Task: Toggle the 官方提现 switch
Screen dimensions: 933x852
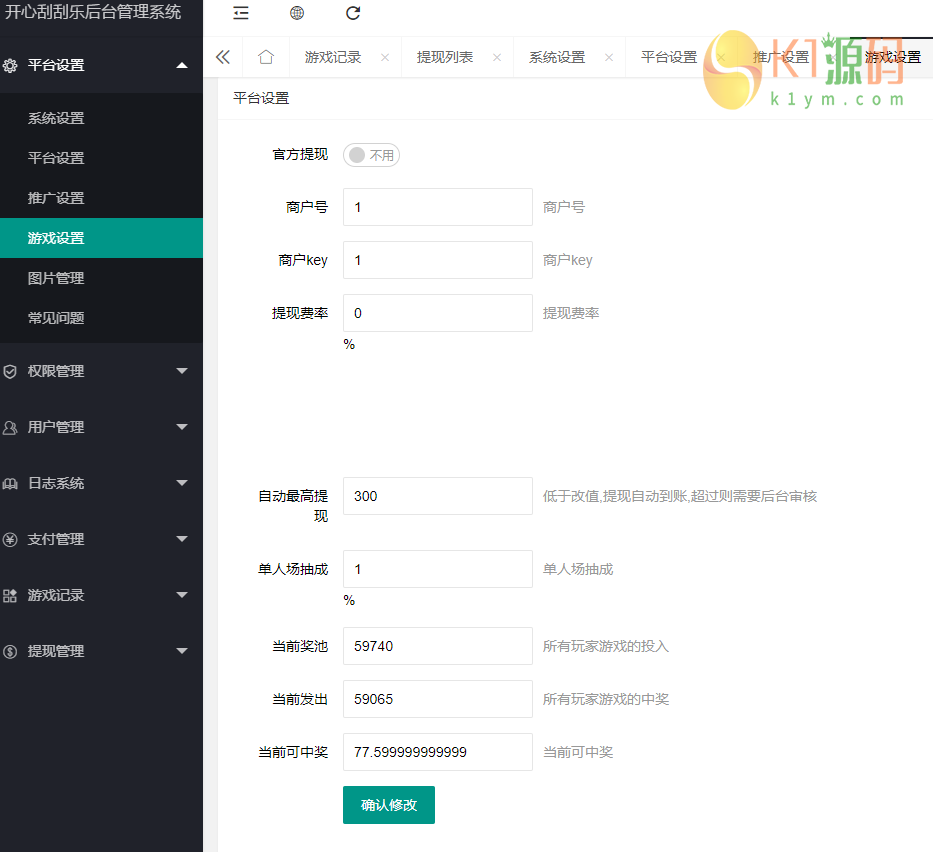Action: coord(371,155)
